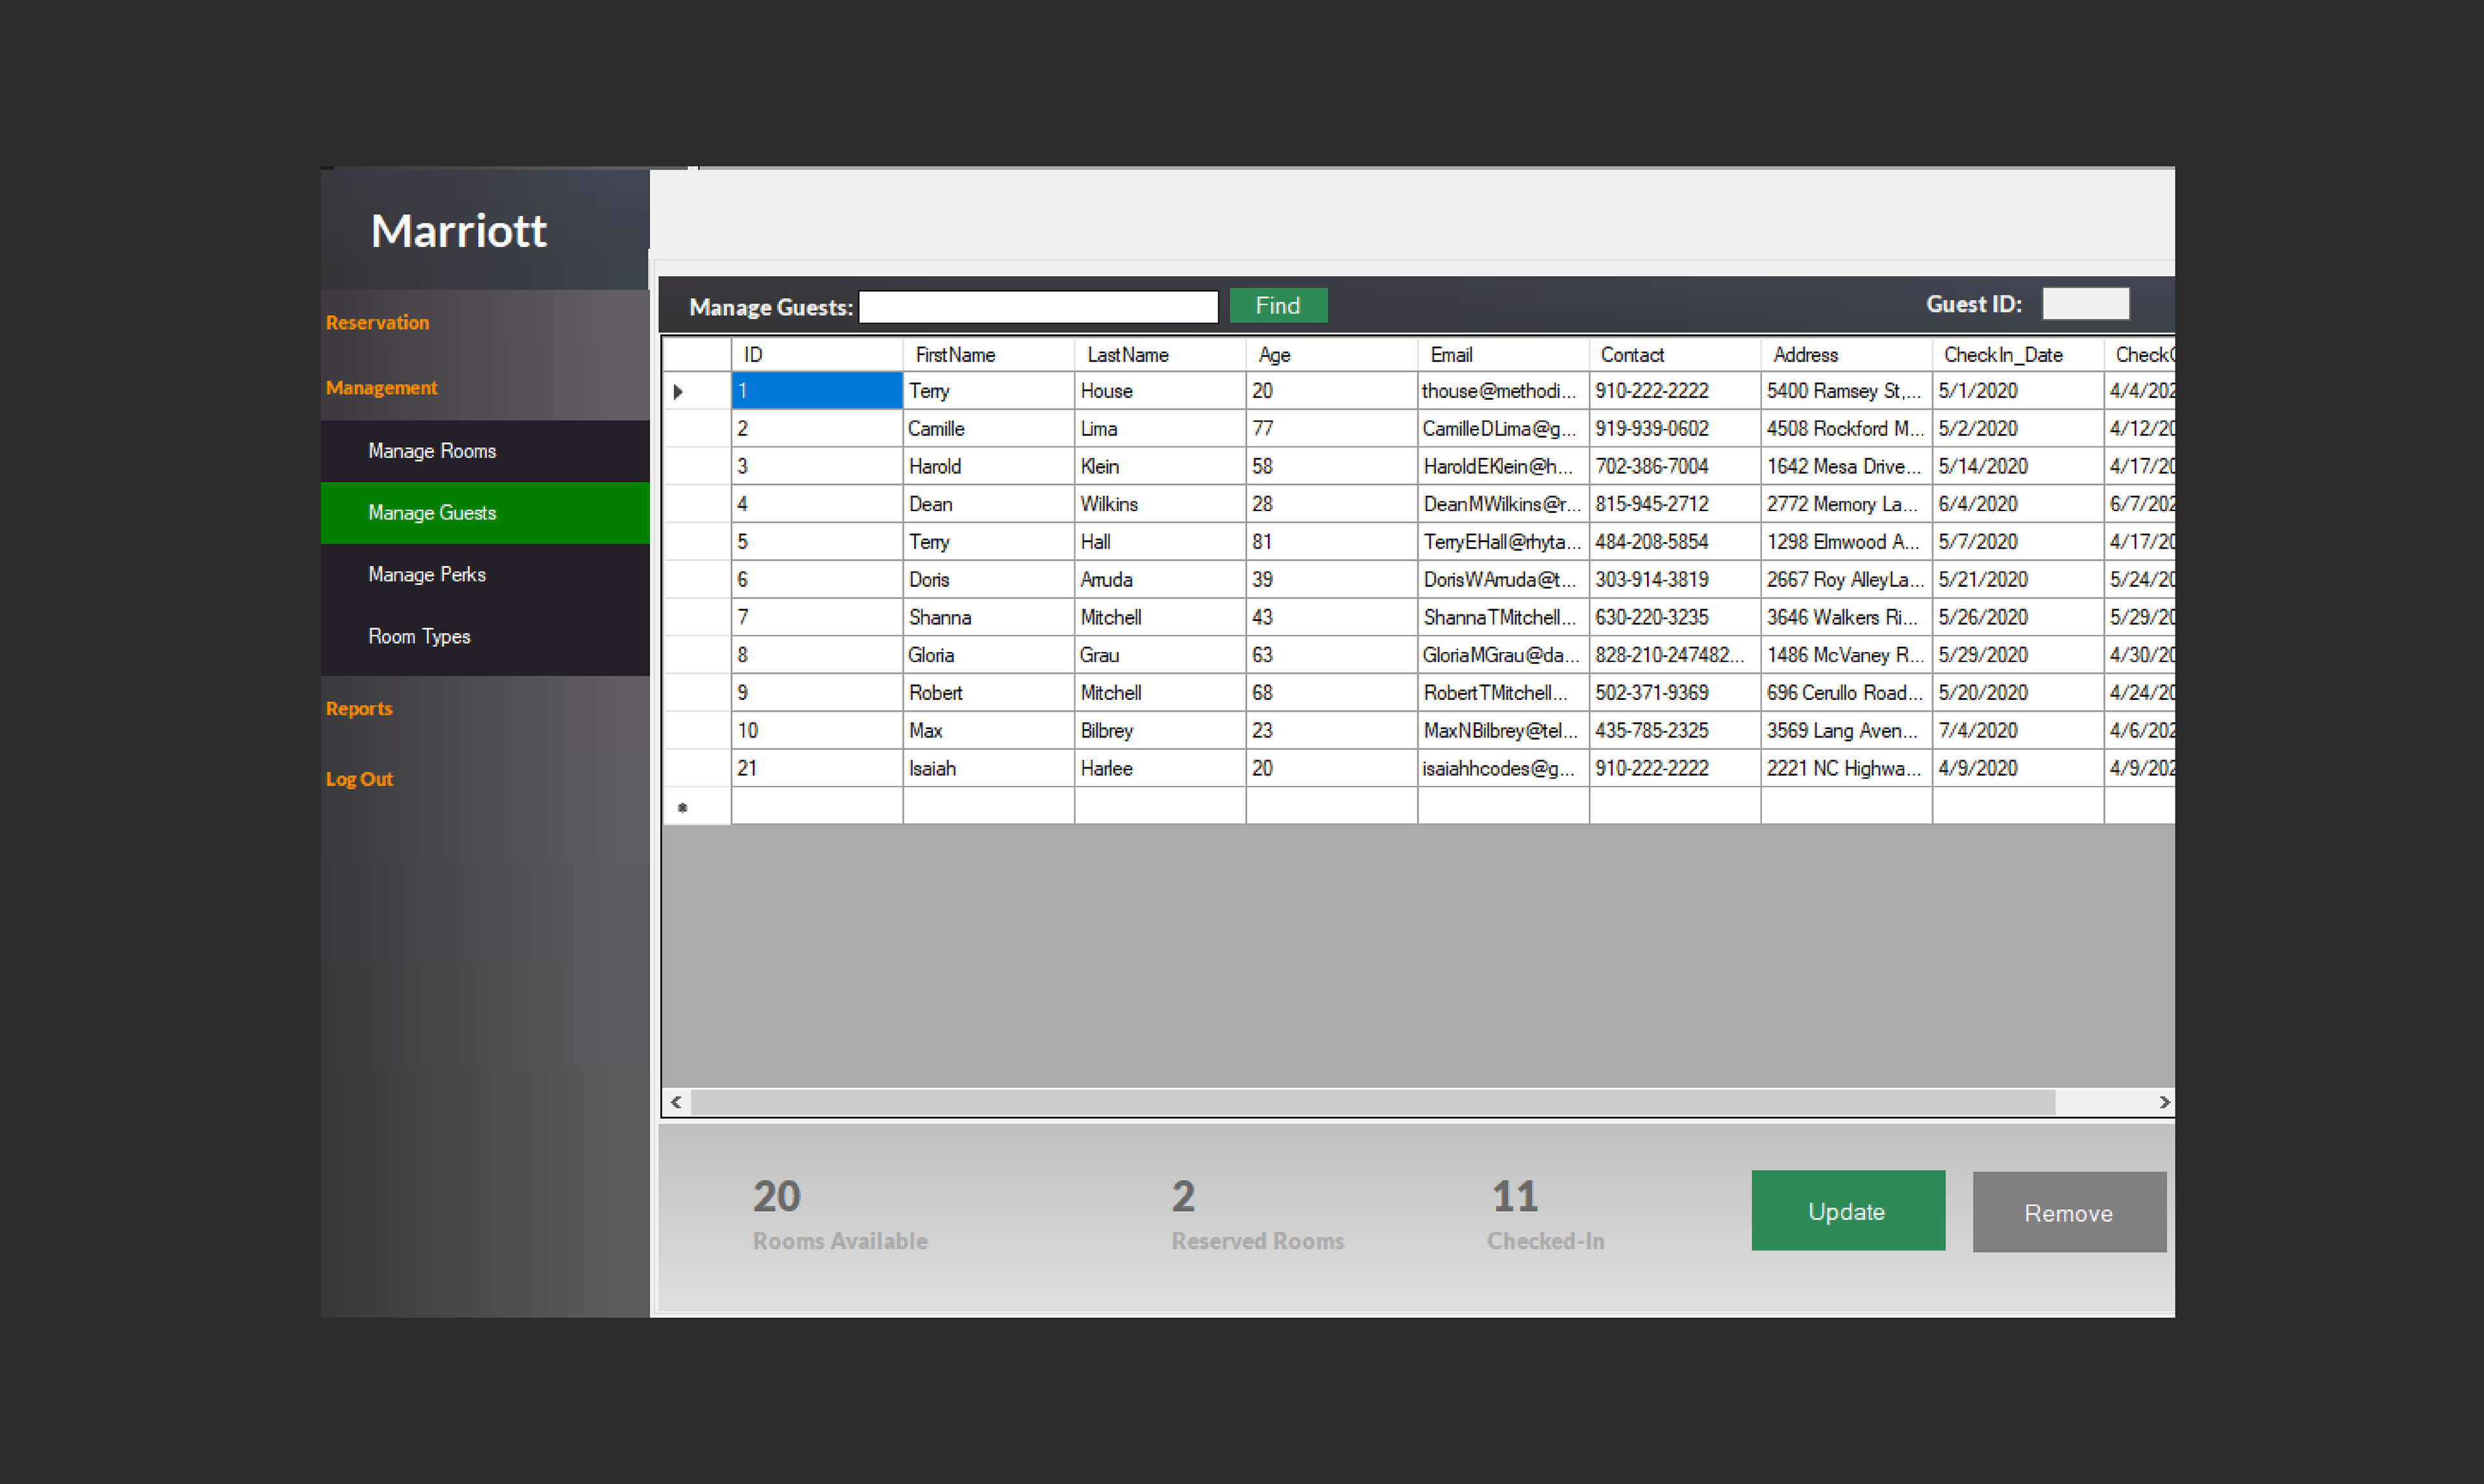2484x1484 pixels.
Task: Sort by the Age column header
Action: [1332, 355]
